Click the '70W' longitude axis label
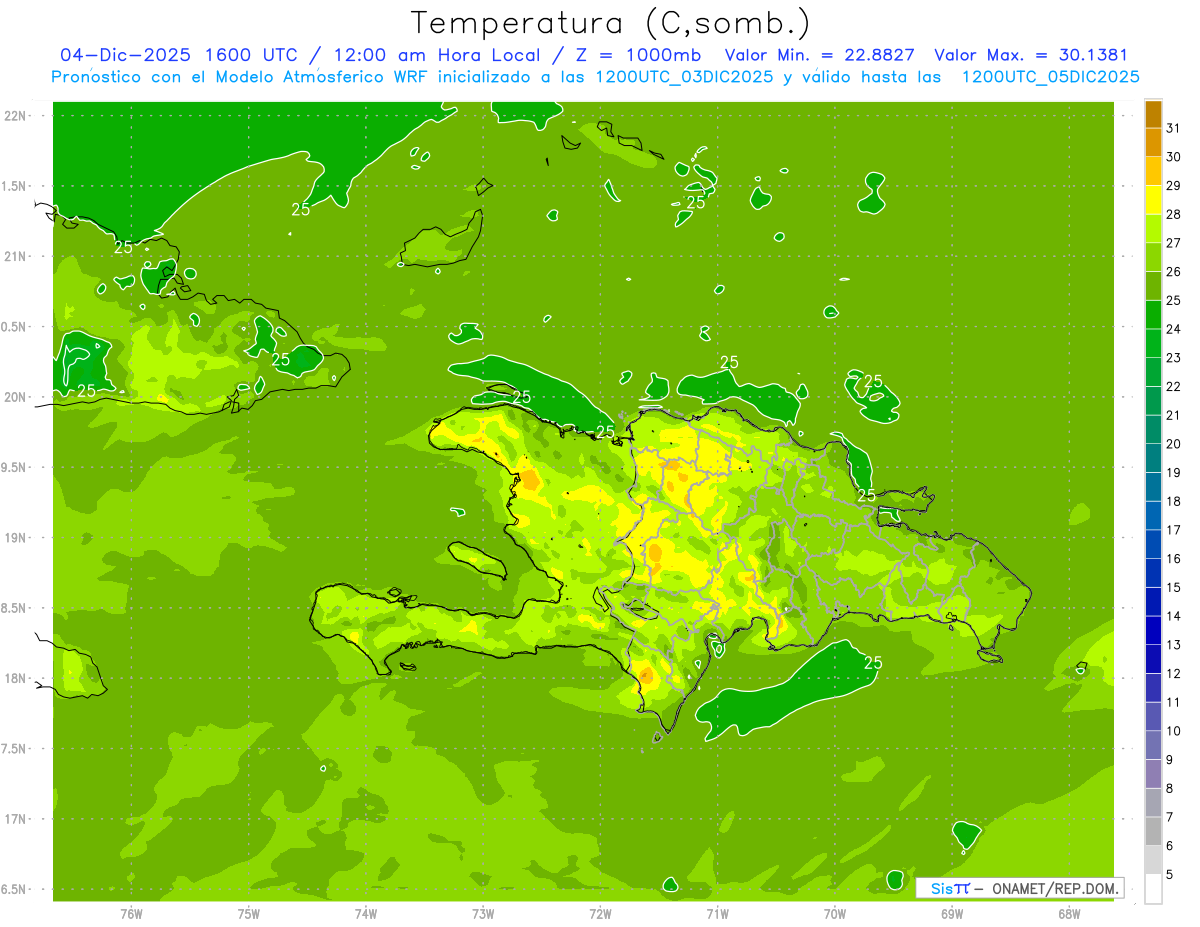1200x927 pixels. pos(835,913)
